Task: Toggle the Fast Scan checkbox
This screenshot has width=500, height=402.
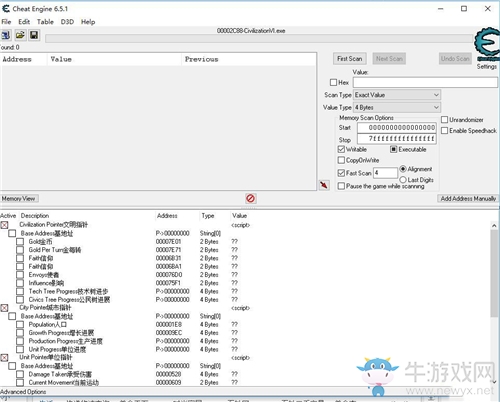Action: coord(341,173)
